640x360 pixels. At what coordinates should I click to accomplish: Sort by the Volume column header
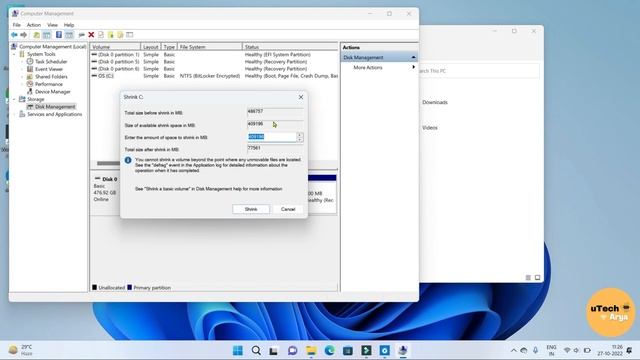point(116,47)
